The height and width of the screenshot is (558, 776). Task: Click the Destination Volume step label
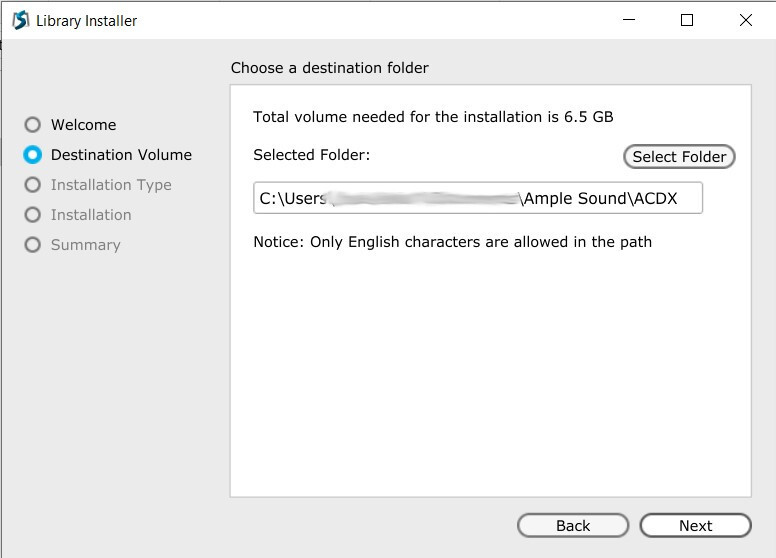(121, 155)
